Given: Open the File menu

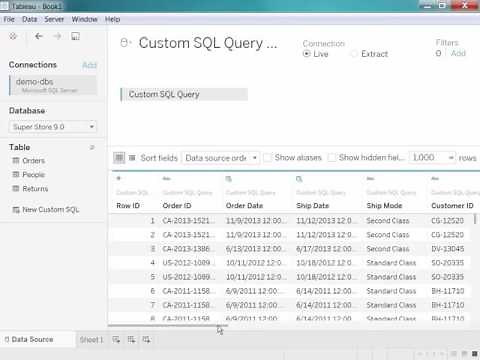Looking at the screenshot, I should pos(9,19).
